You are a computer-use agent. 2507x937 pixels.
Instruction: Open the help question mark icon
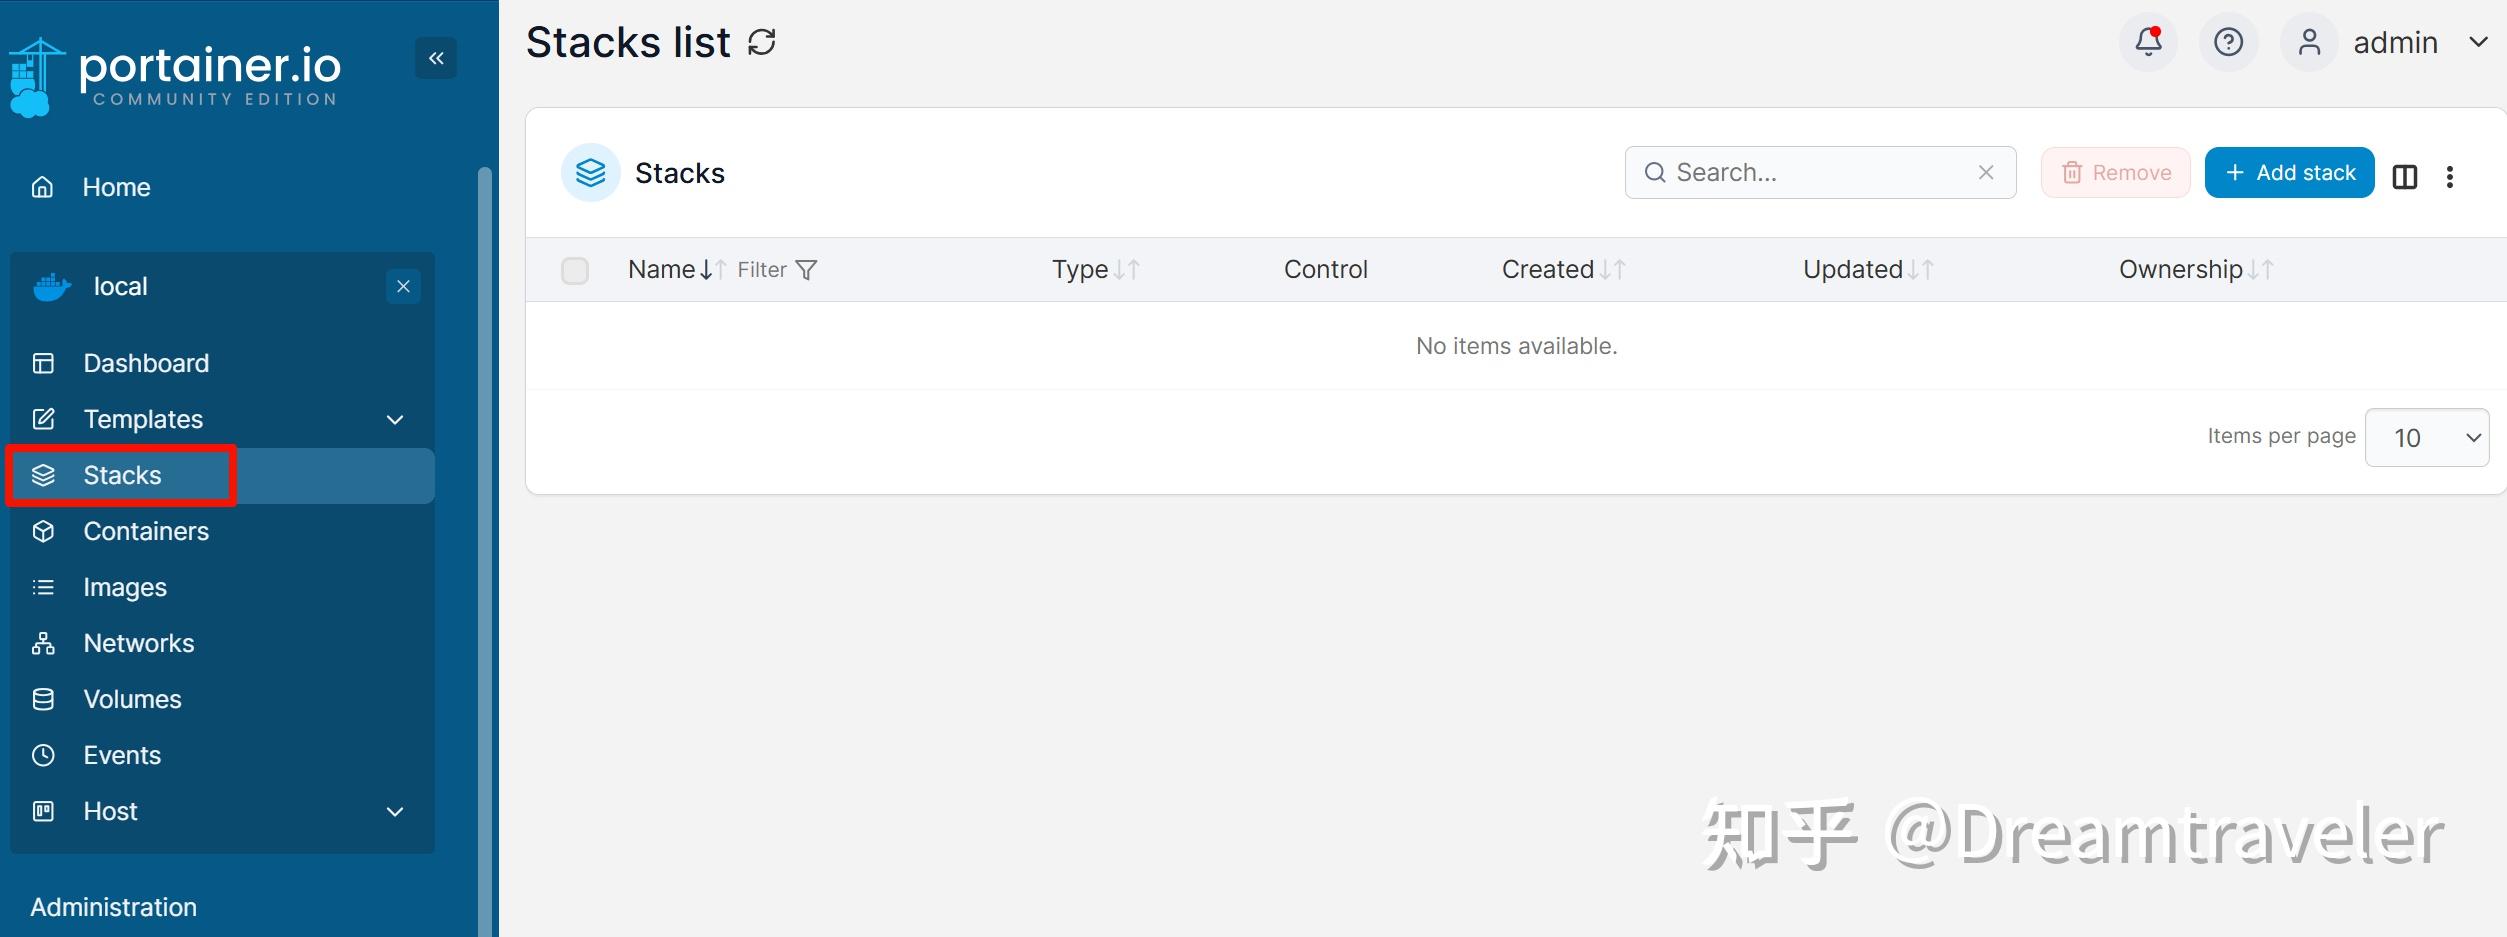(x=2228, y=42)
